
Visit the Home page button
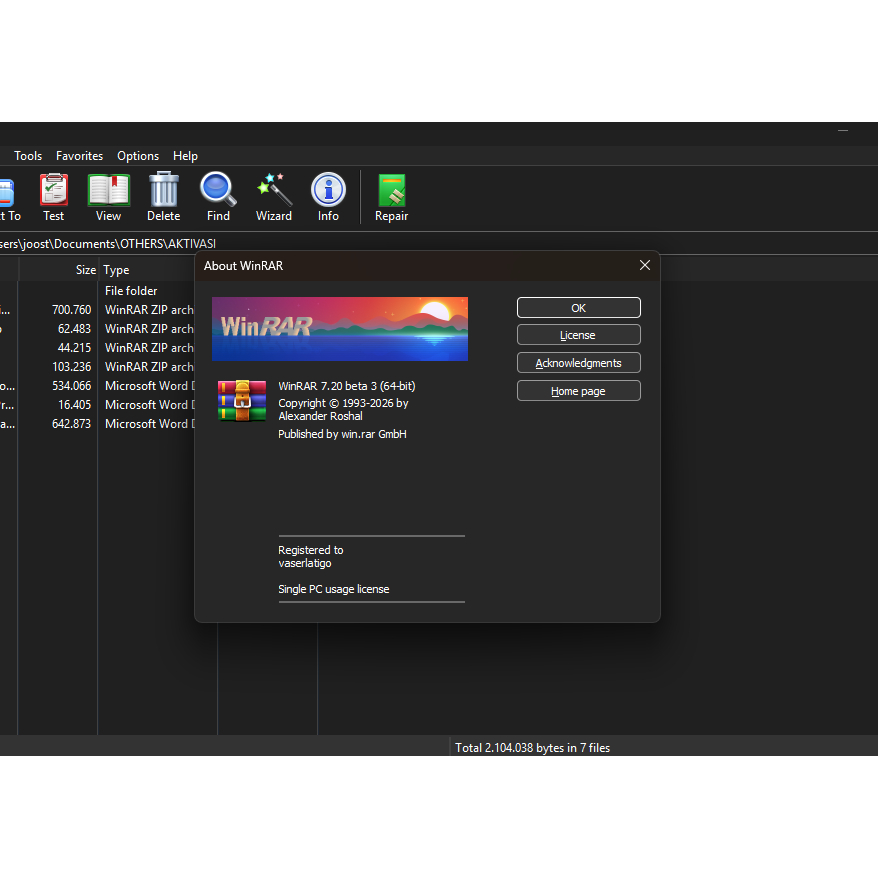(x=578, y=391)
